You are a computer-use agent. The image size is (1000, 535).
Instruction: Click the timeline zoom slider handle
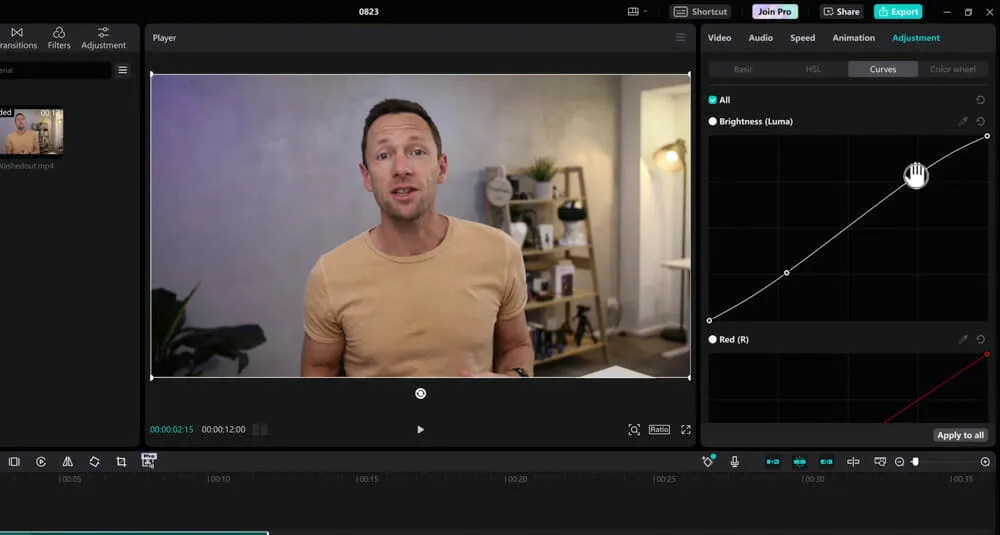tap(915, 462)
